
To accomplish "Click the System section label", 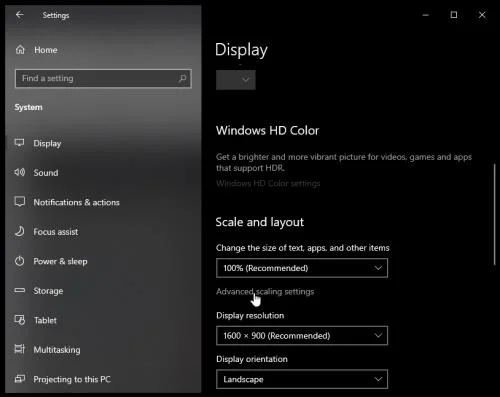I will pyautogui.click(x=28, y=107).
